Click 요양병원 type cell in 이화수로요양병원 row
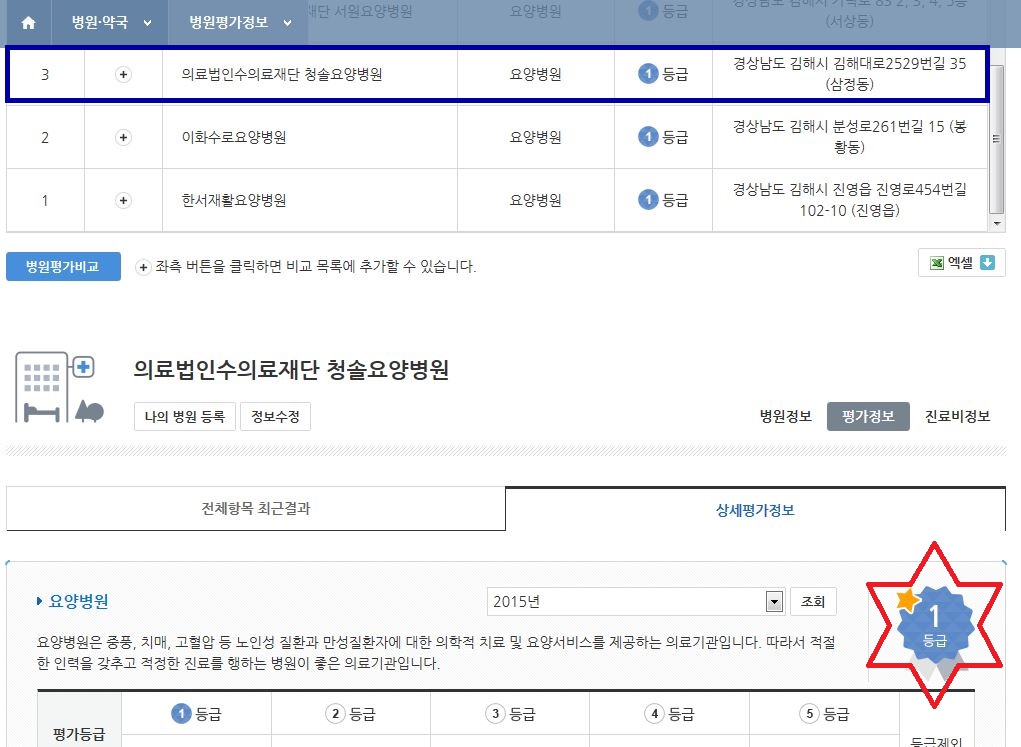 pyautogui.click(x=536, y=137)
